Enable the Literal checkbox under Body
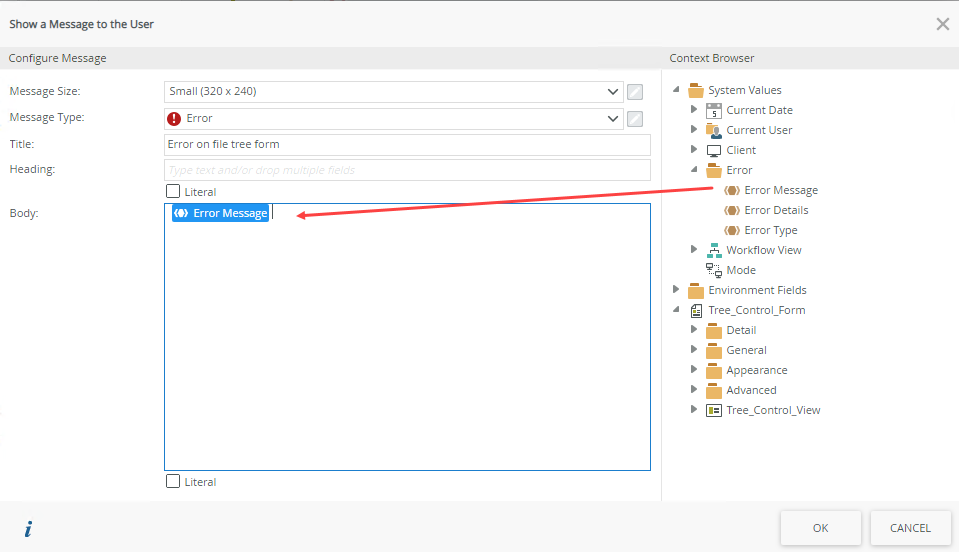The height and width of the screenshot is (552, 959). pos(173,481)
